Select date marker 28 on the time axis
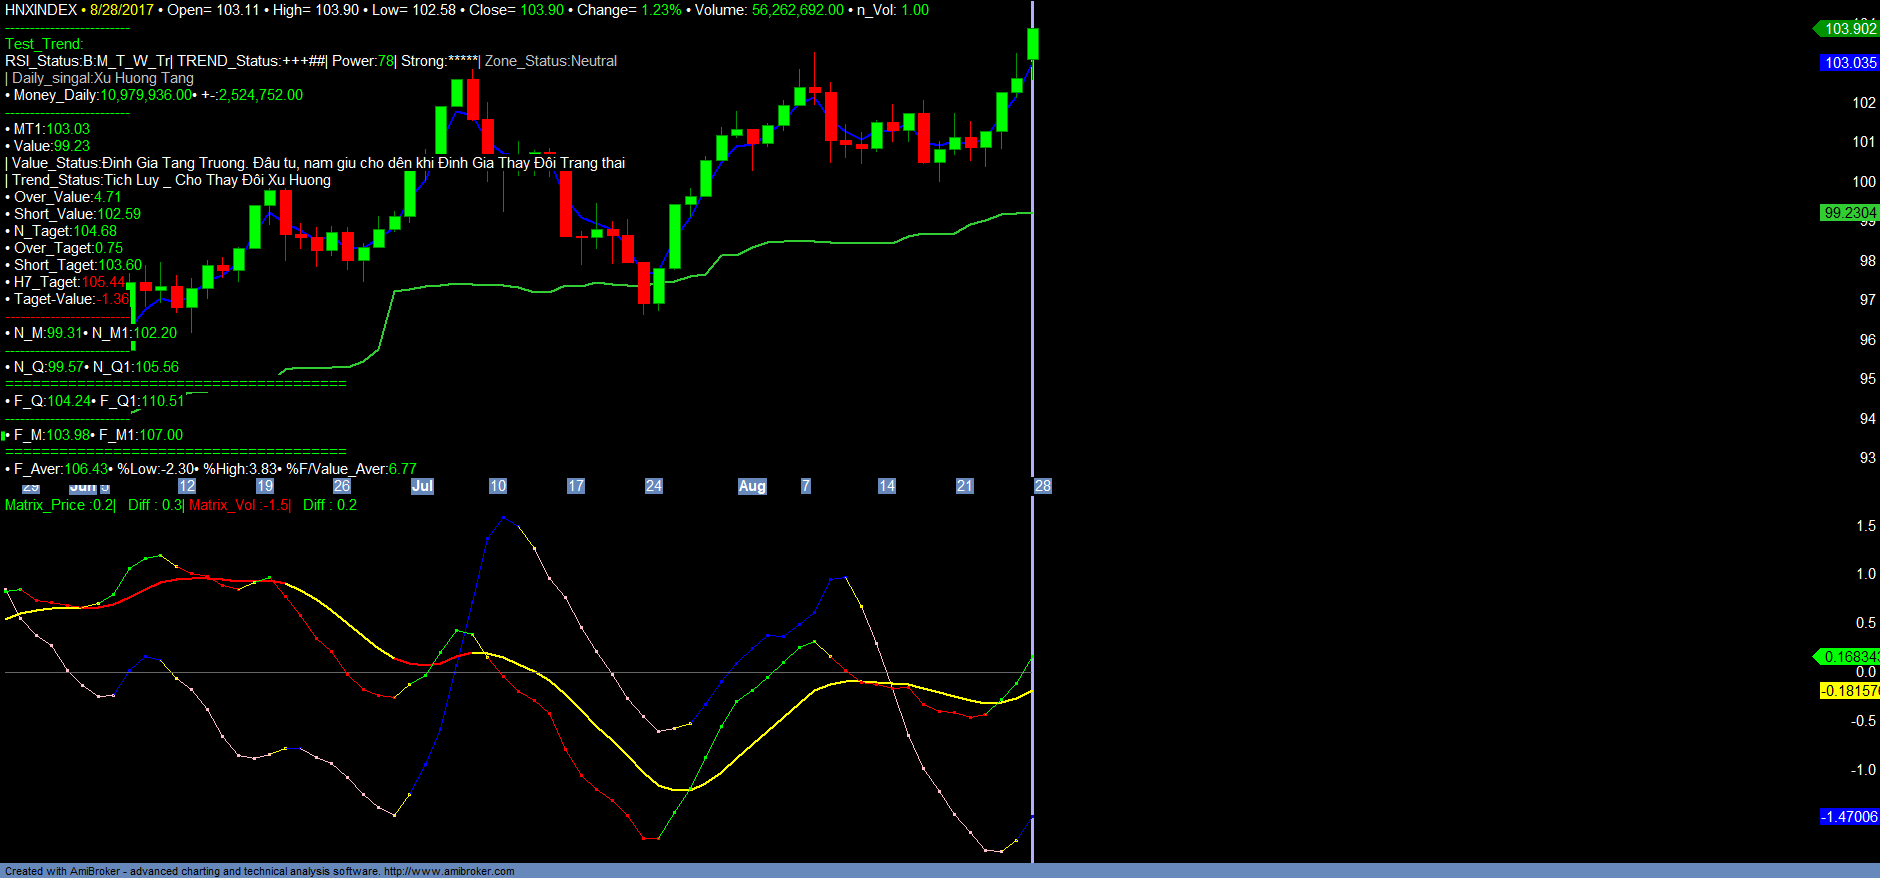 [x=1042, y=486]
